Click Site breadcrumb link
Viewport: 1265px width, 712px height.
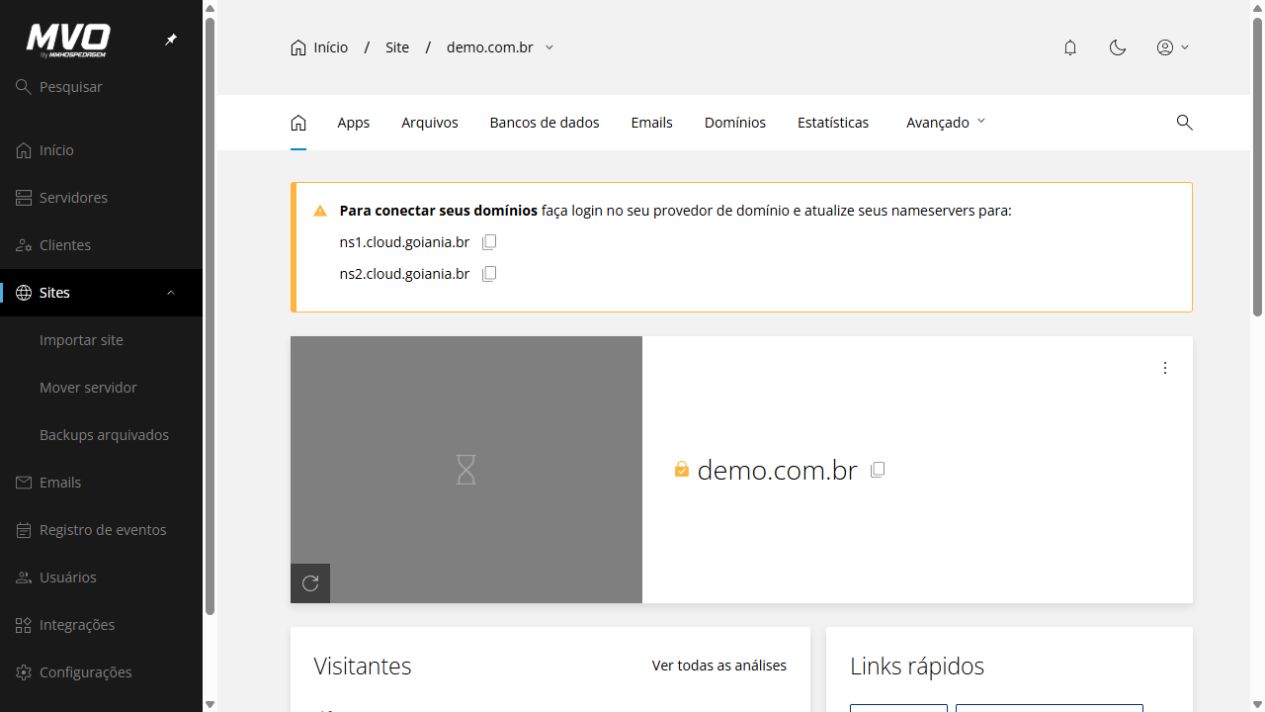click(x=397, y=47)
